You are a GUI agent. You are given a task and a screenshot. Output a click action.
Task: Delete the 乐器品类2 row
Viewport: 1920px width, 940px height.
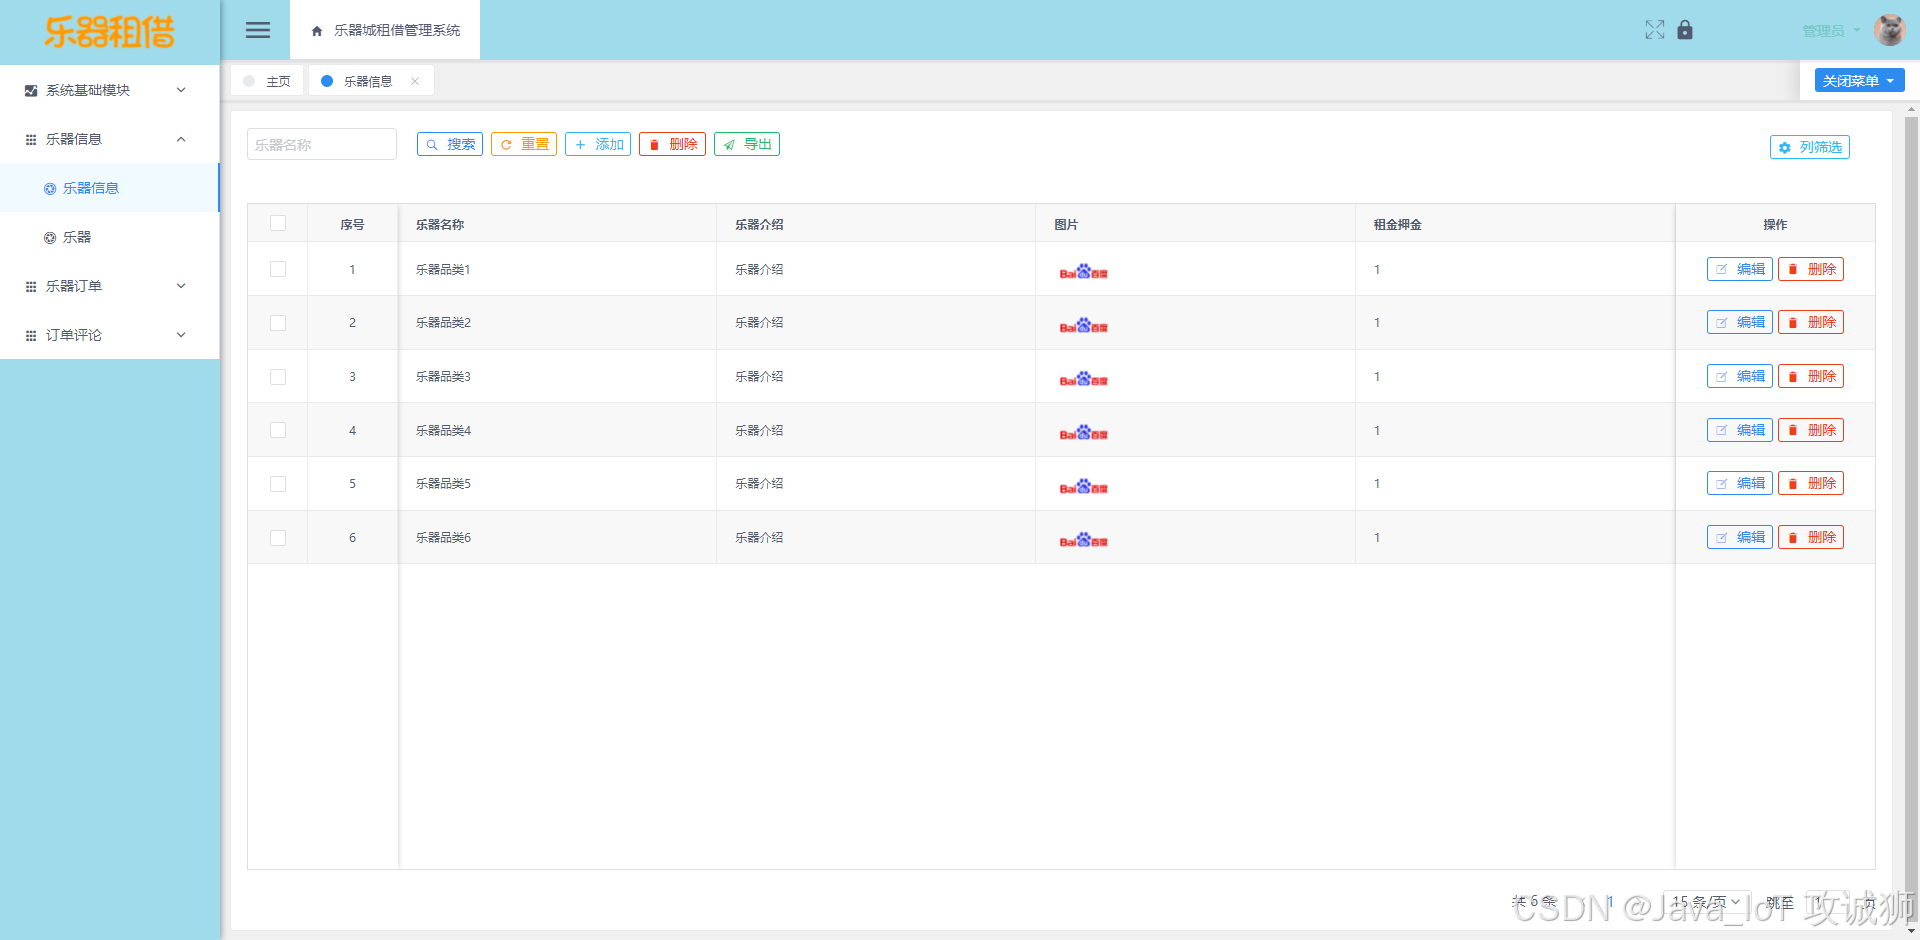tap(1811, 322)
